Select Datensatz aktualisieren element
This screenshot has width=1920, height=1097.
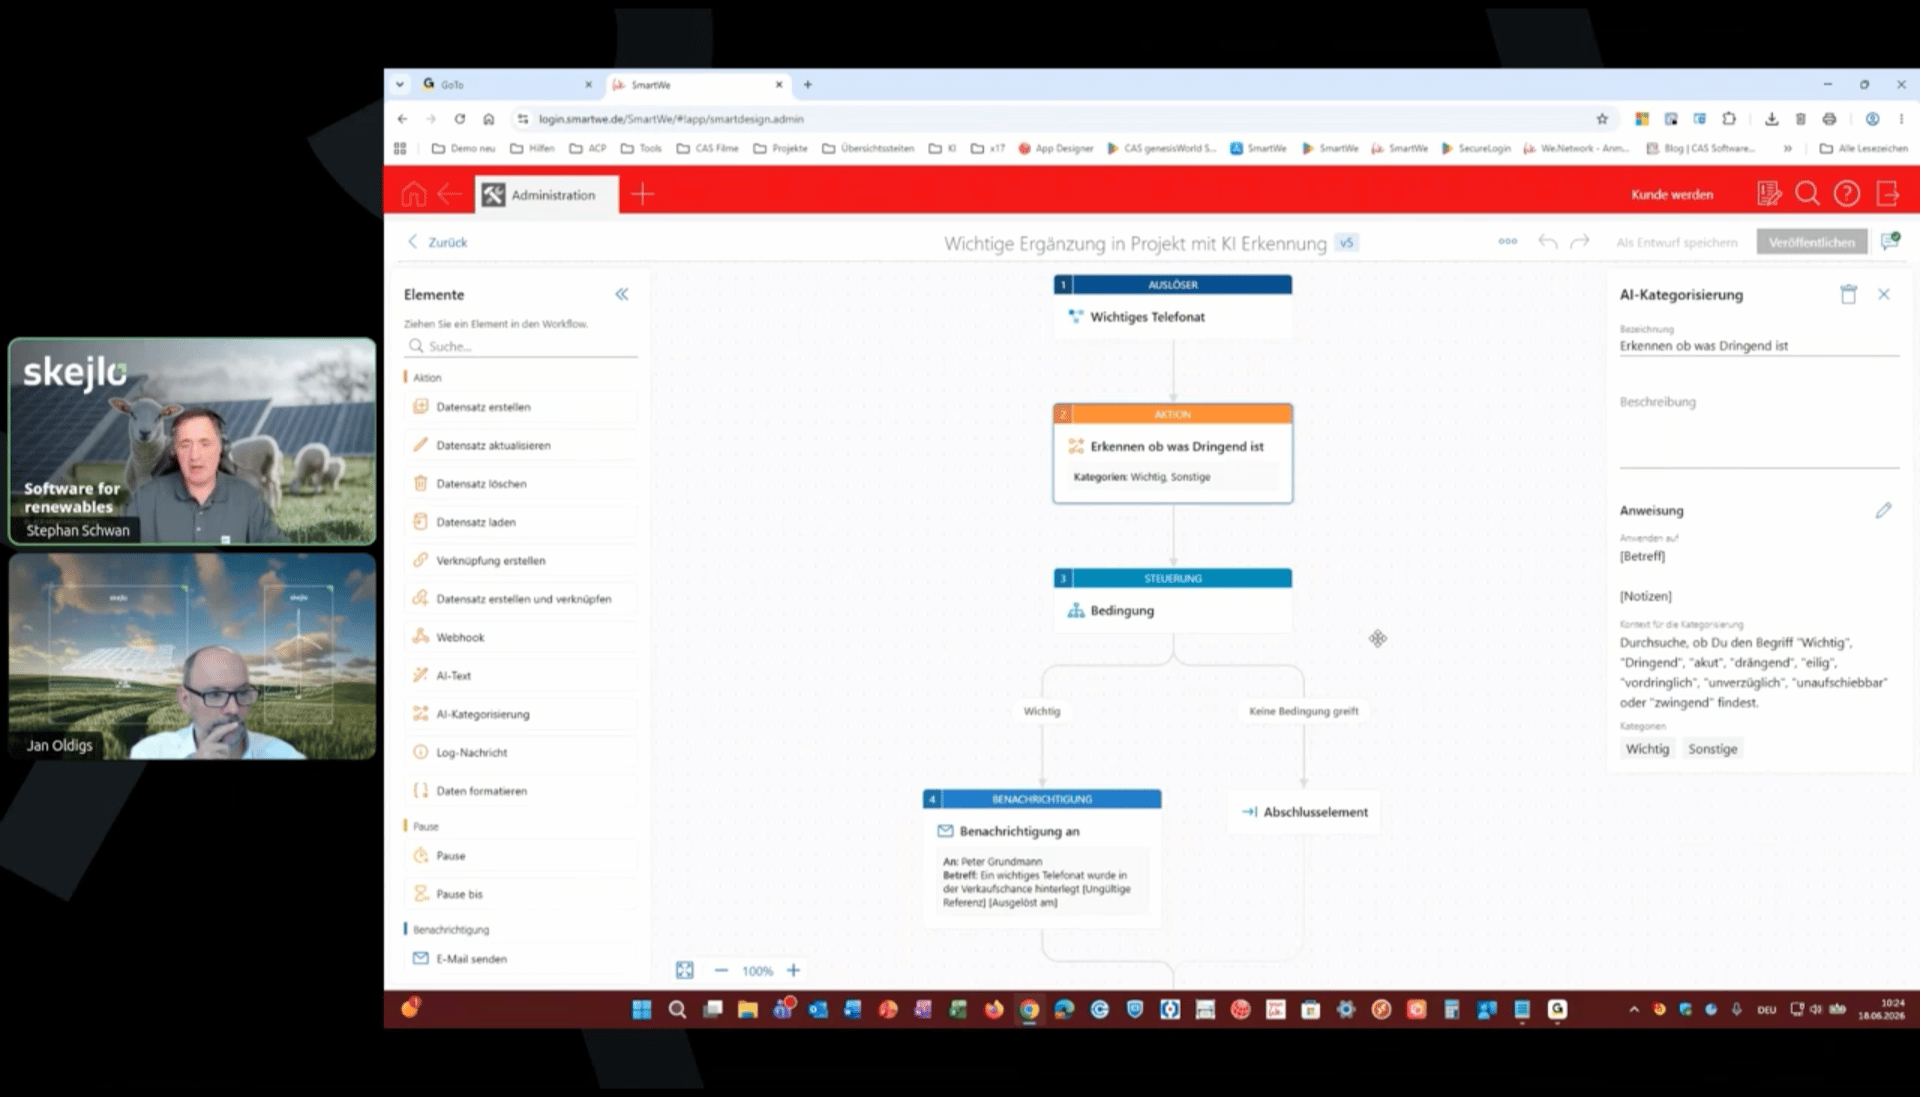[521, 445]
